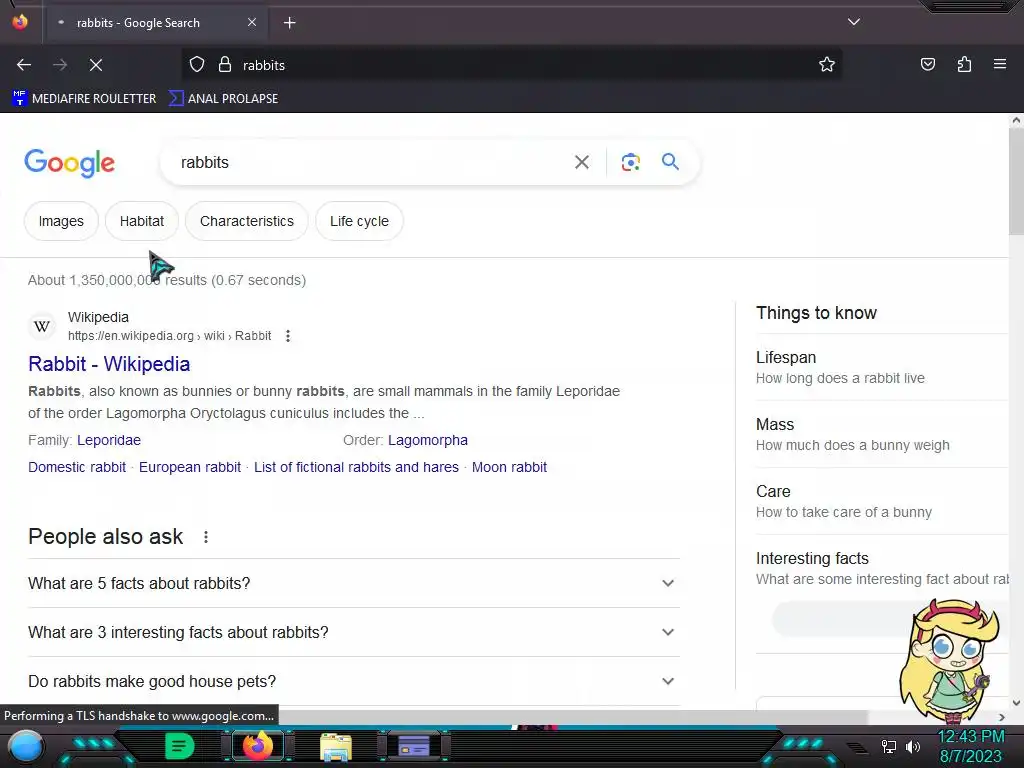Expand 'What are 3 interesting facts about rabbits?'
Viewport: 1024px width, 768px height.
click(353, 632)
